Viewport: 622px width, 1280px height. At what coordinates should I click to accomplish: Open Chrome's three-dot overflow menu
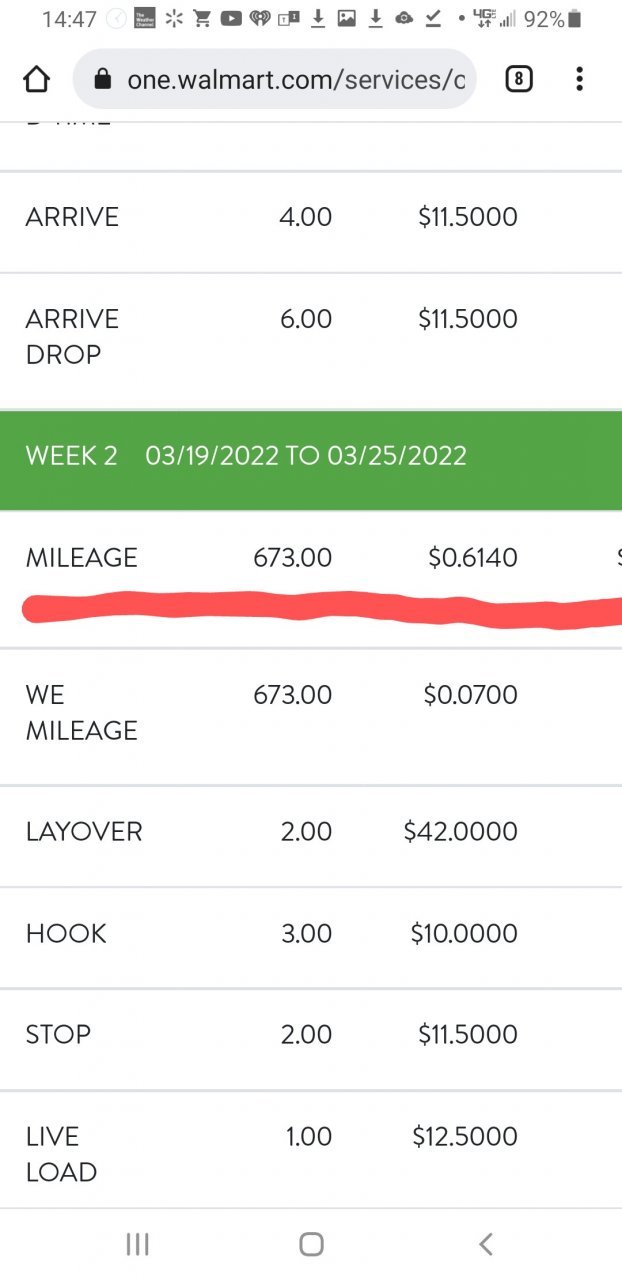pos(579,80)
